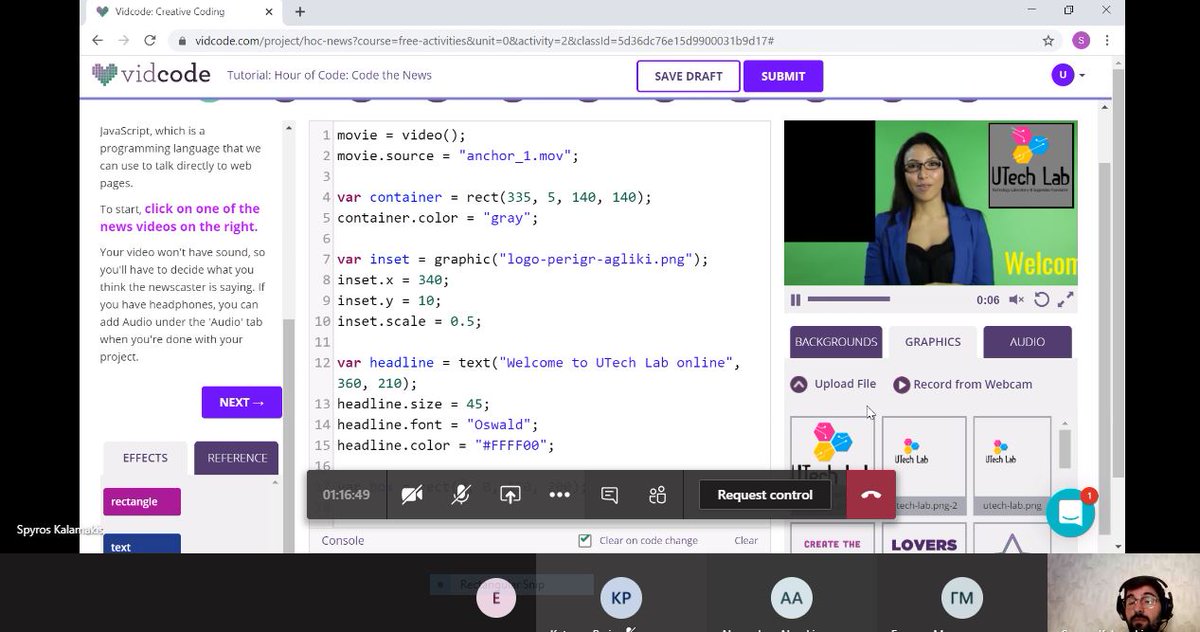Screen dimensions: 1200x632
Task: Select the utech-lab.png-2 graphic thumbnail
Action: (924, 465)
